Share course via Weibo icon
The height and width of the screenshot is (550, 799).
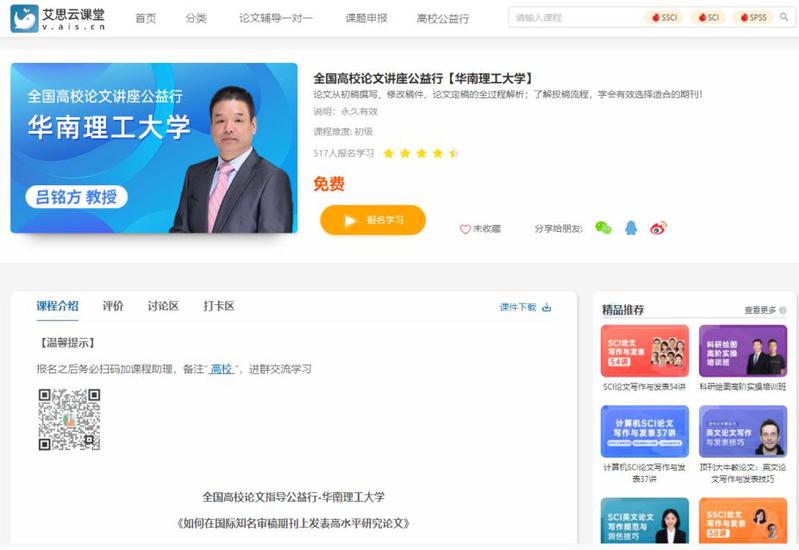pyautogui.click(x=658, y=228)
